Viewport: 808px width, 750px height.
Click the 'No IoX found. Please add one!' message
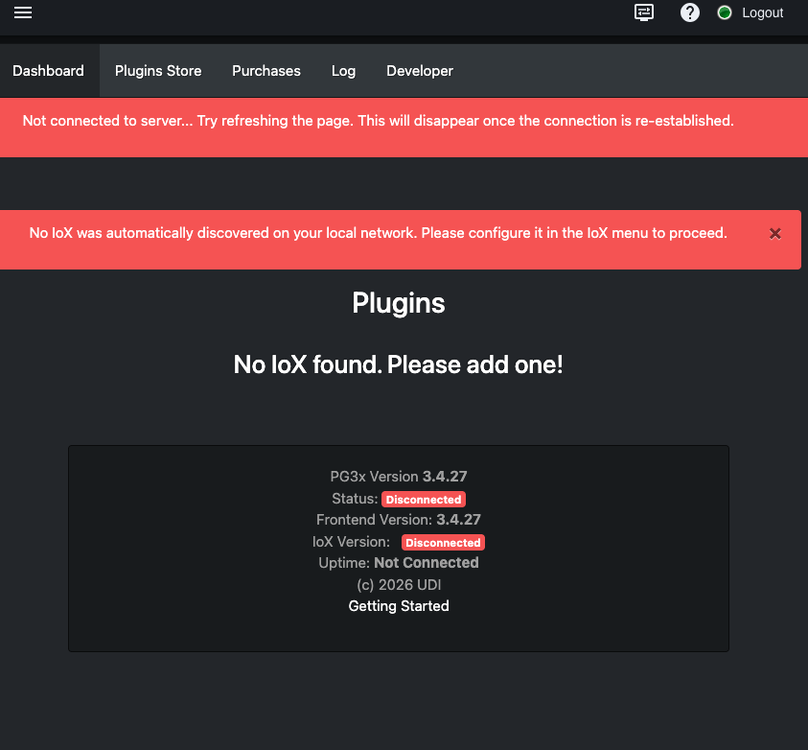398,364
